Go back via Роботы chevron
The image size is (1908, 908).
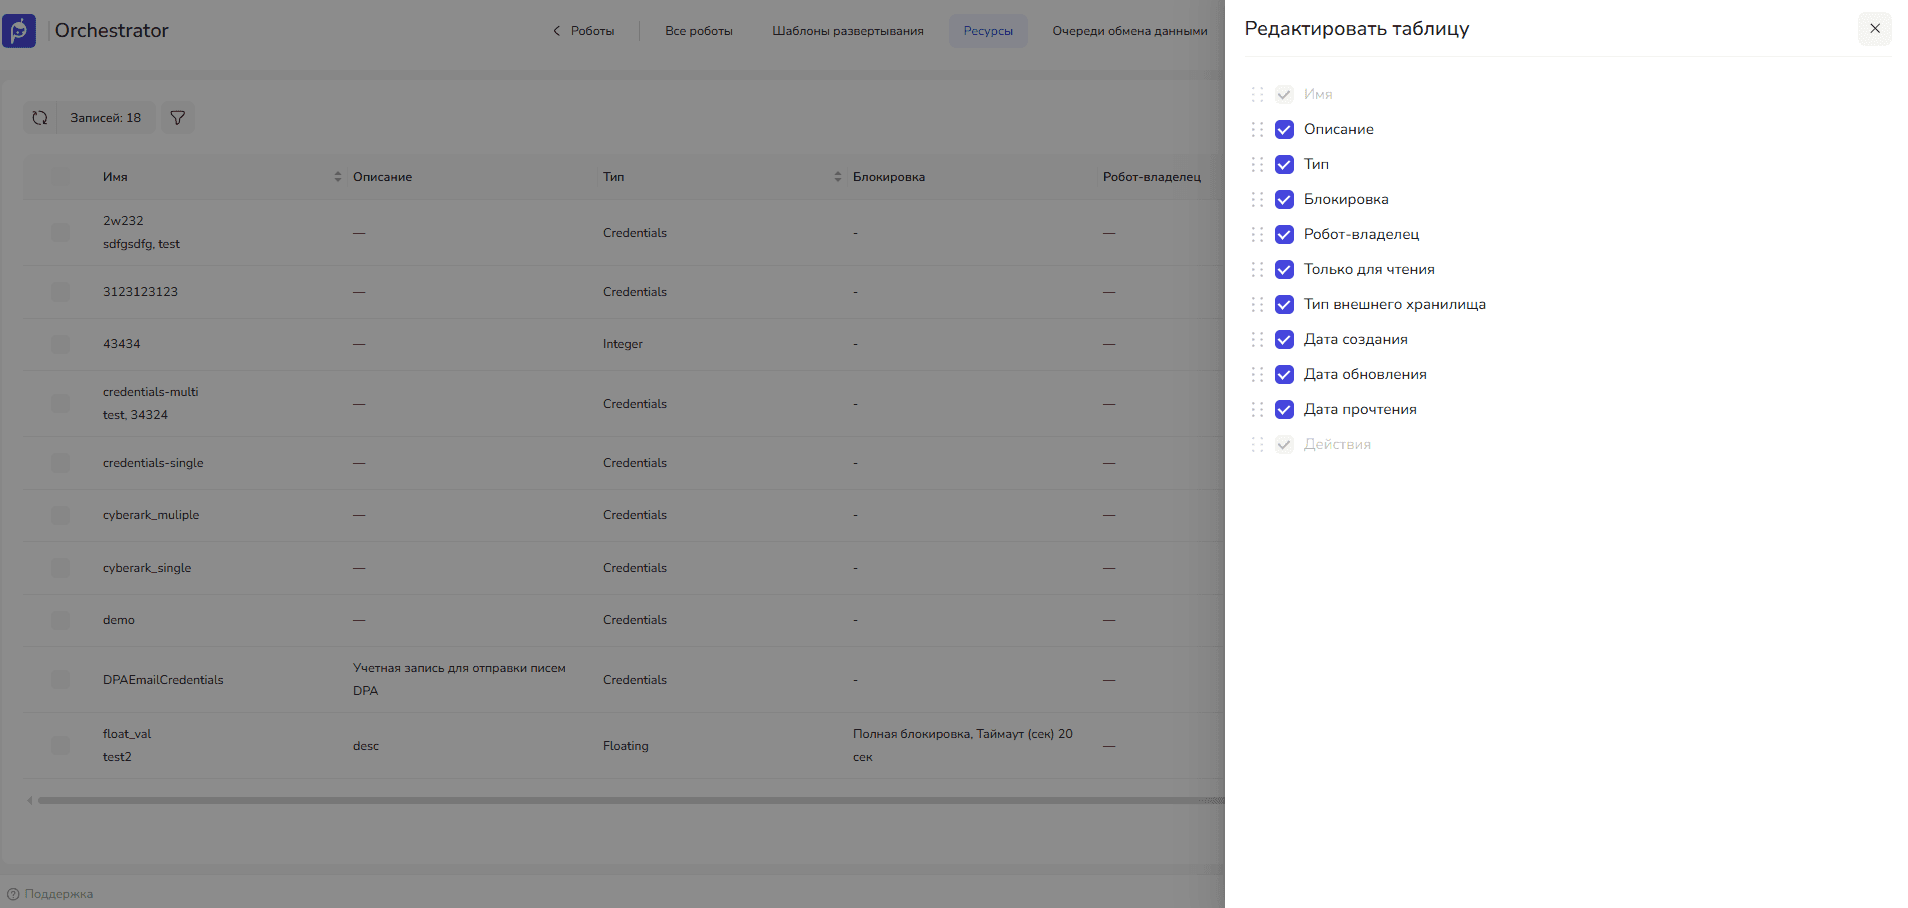click(557, 31)
